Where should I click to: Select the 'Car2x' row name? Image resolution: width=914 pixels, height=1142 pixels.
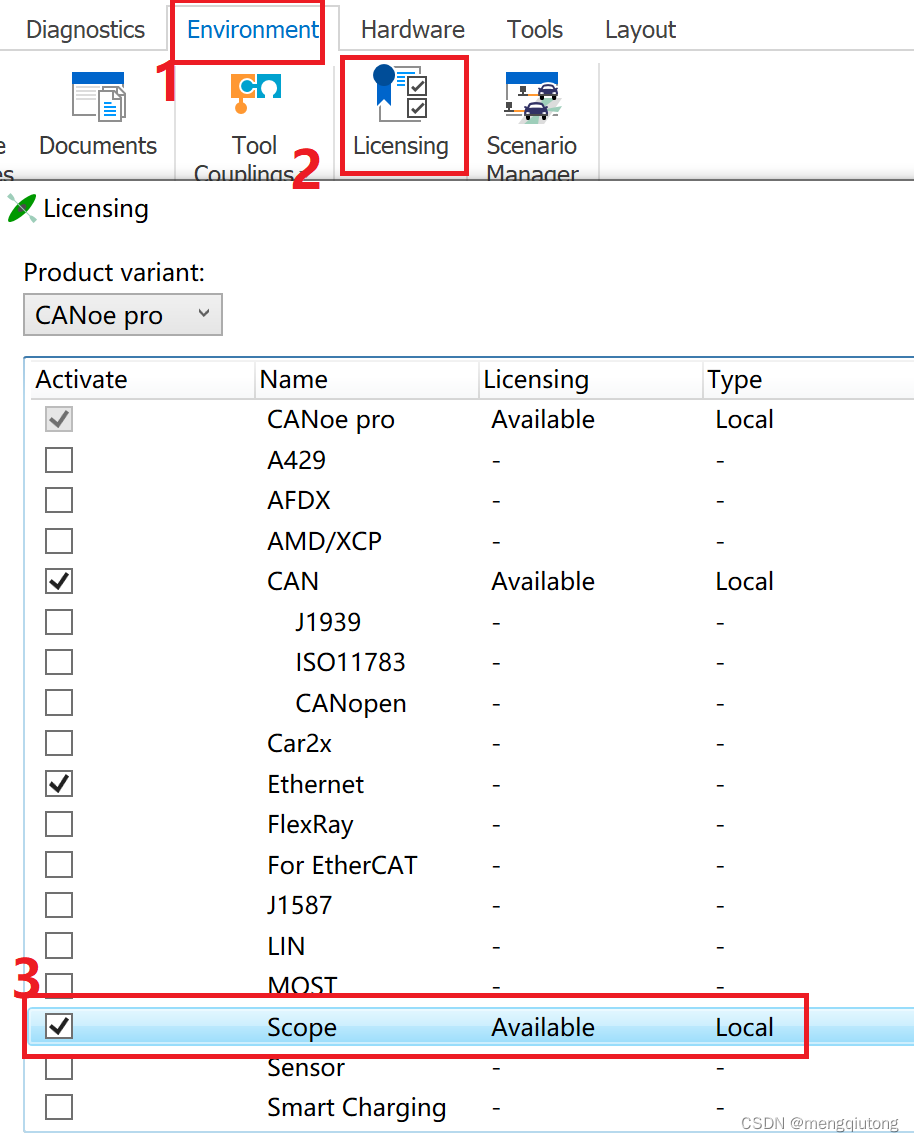click(x=299, y=744)
